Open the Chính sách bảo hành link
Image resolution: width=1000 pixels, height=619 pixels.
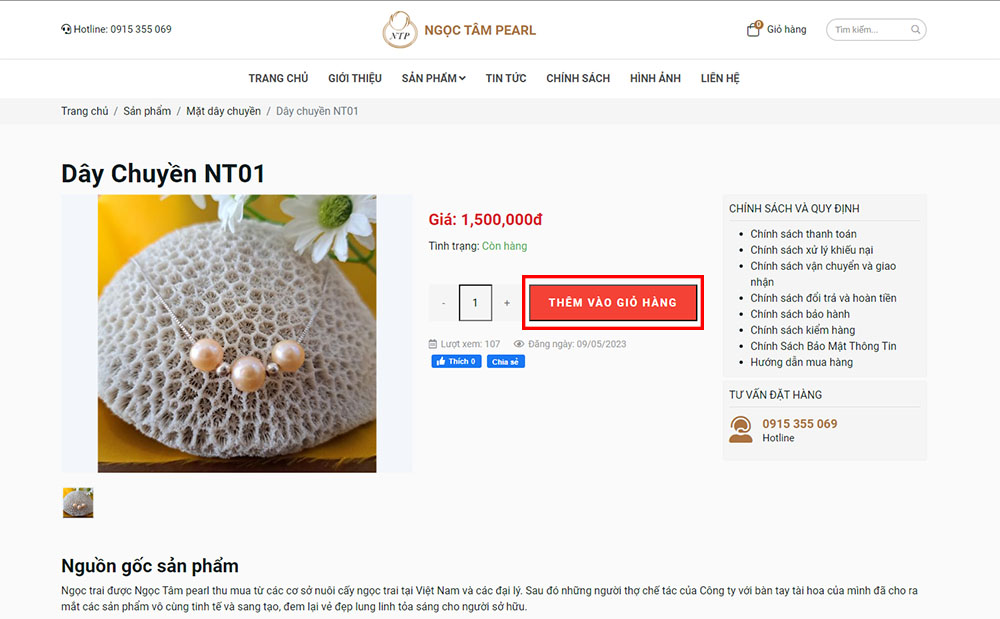[x=802, y=314]
